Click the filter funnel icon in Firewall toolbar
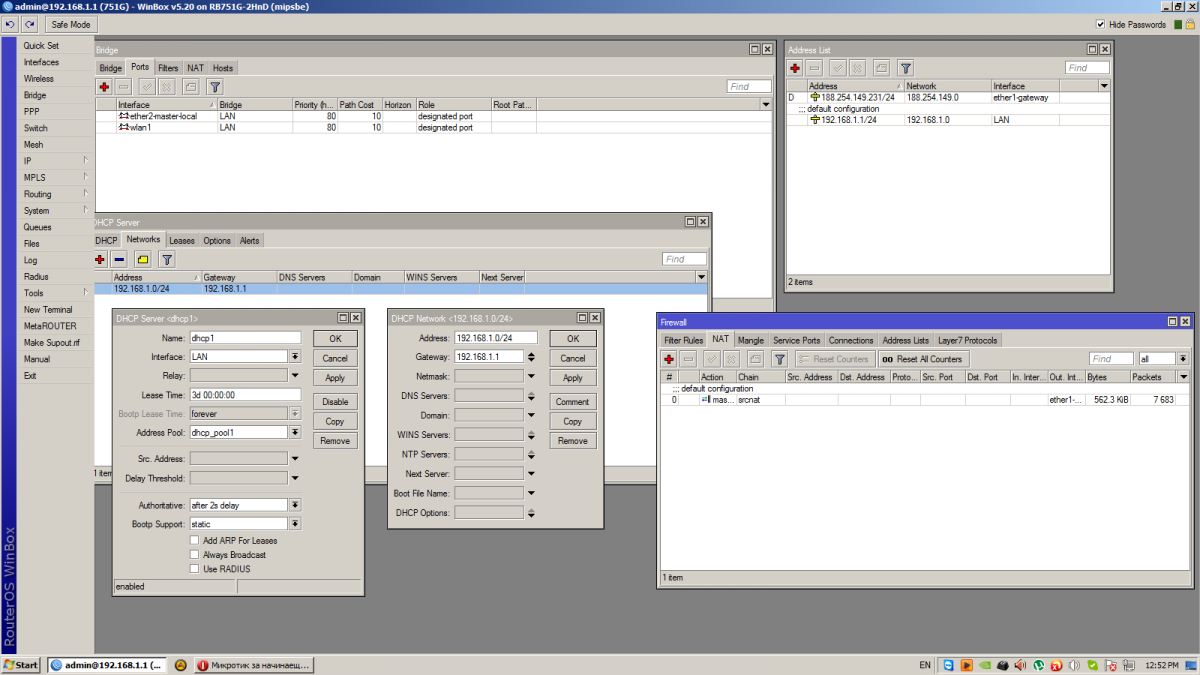The height and width of the screenshot is (675, 1200). click(779, 359)
